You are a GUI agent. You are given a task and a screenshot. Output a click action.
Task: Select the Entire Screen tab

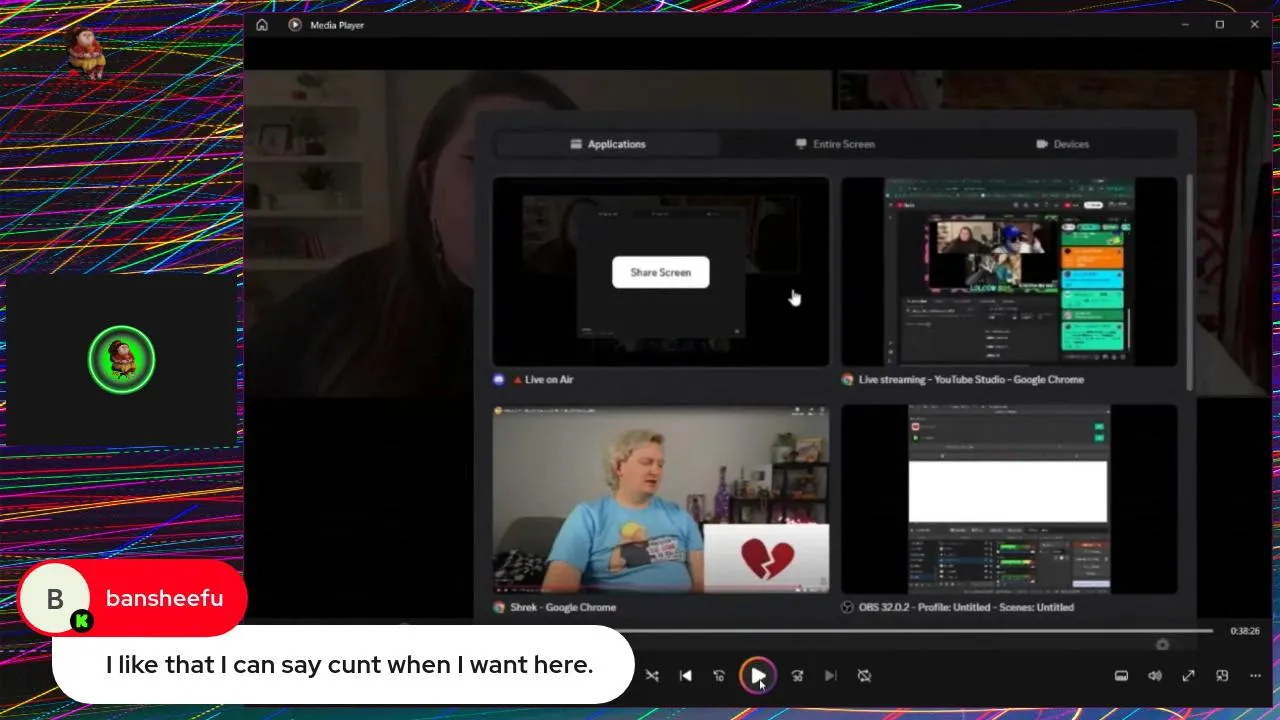click(x=835, y=144)
